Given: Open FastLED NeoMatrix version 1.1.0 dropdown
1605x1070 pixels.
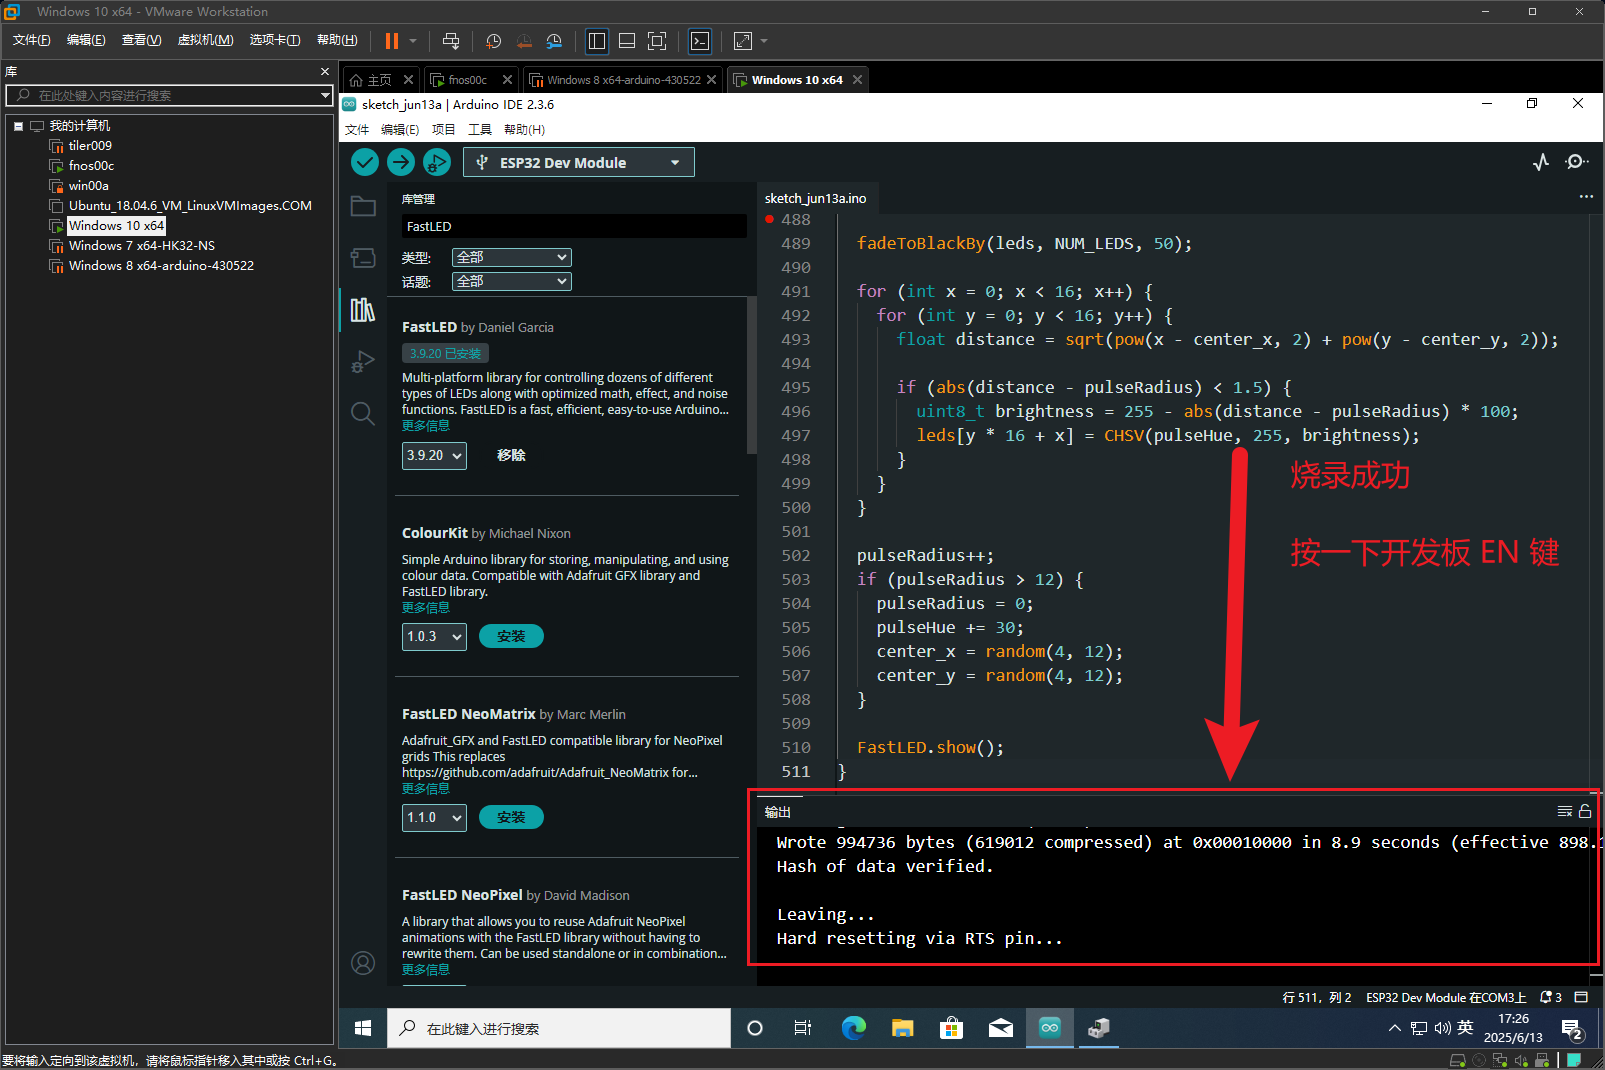Looking at the screenshot, I should pos(434,817).
